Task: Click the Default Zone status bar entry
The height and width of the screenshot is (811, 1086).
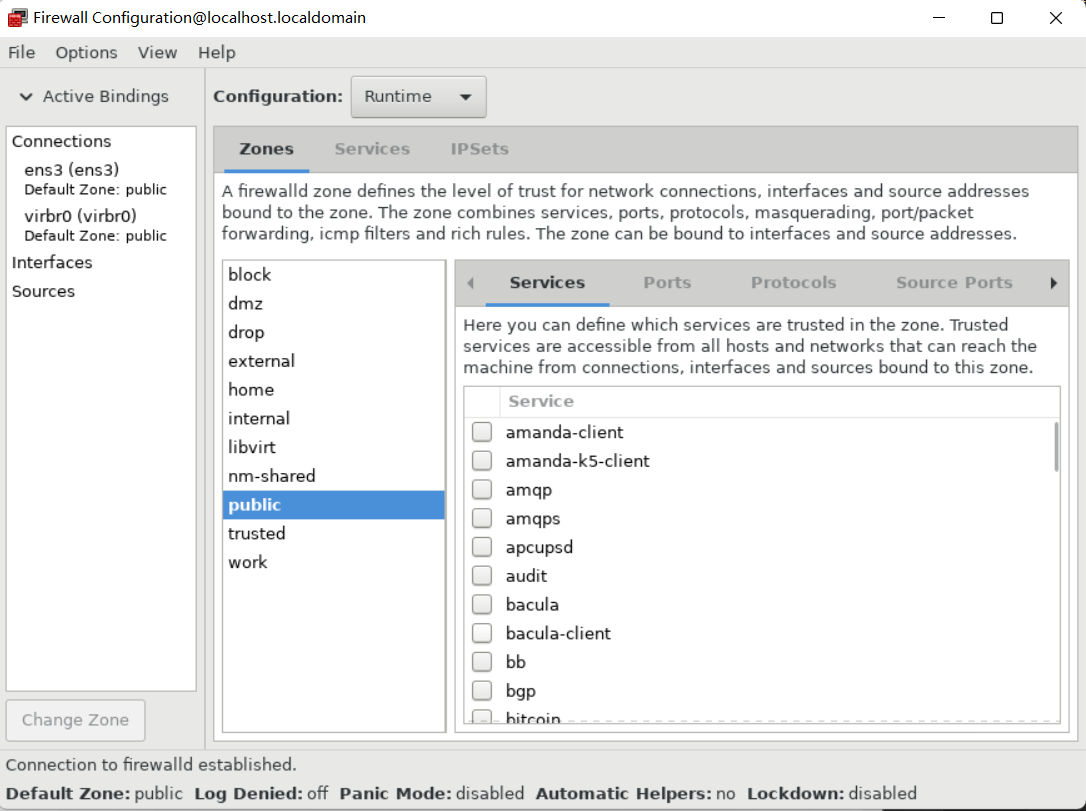Action: (94, 794)
